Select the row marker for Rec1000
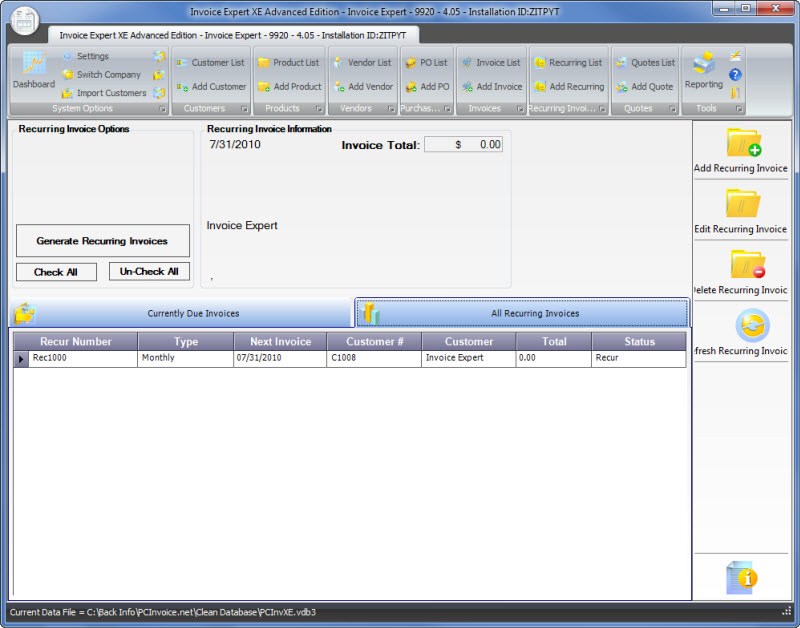The width and height of the screenshot is (800, 628). click(x=21, y=359)
